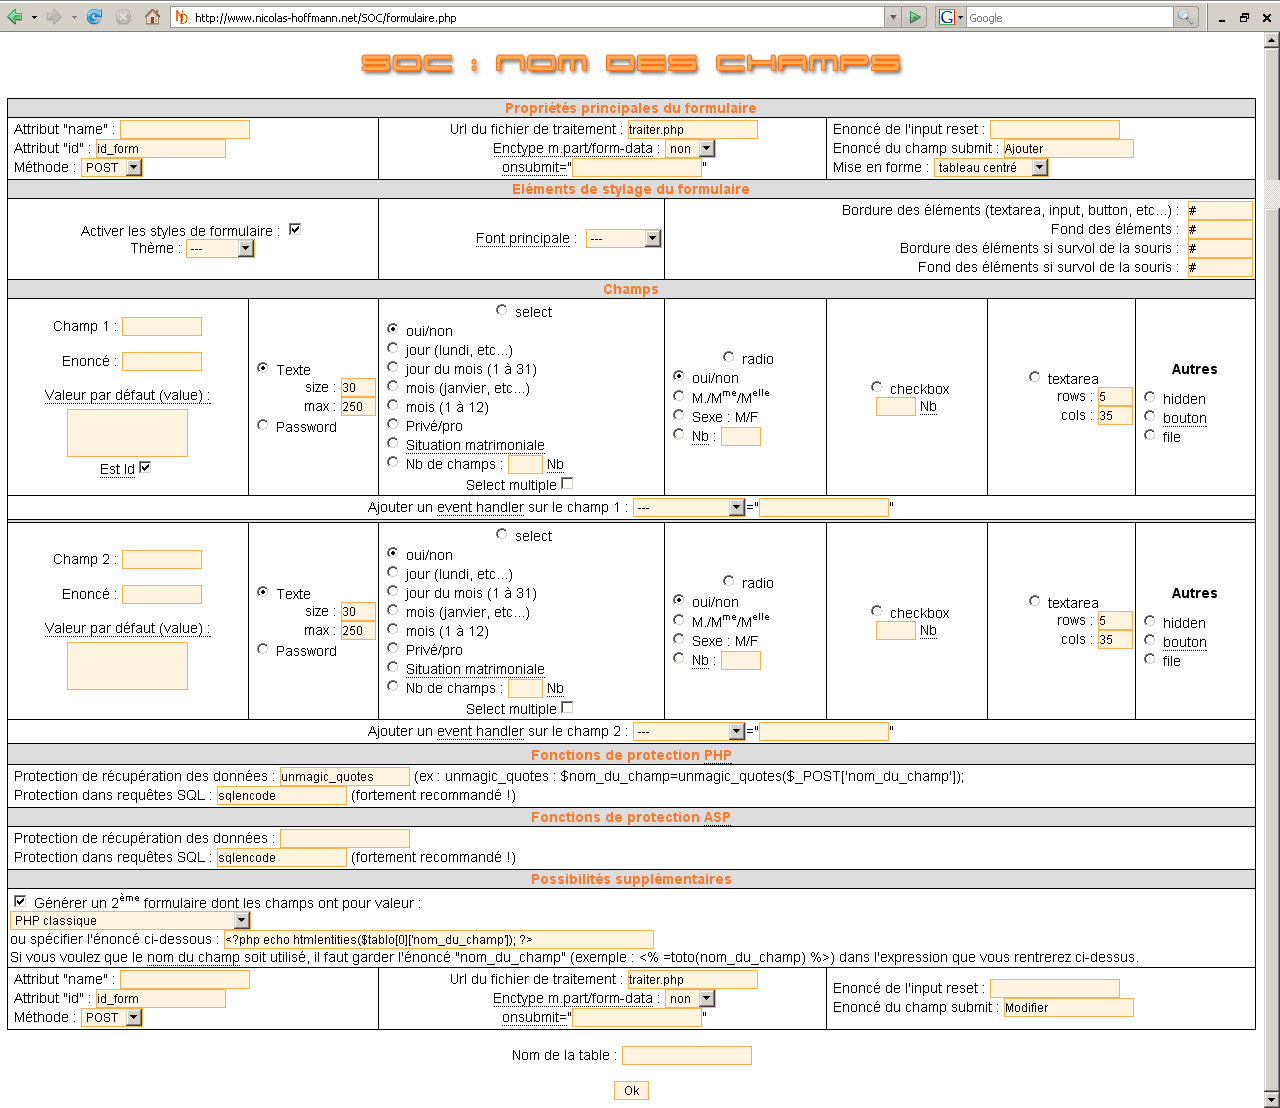Toggle Générer un 2ème formulaire checkbox

(20, 901)
